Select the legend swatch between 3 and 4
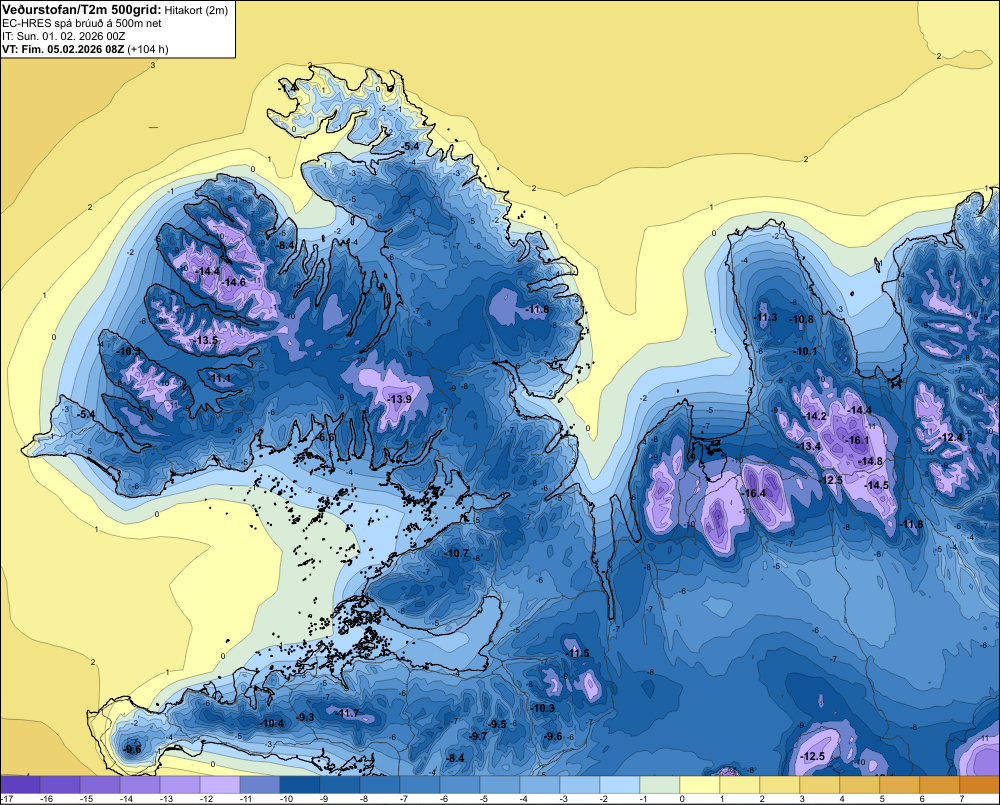Viewport: 1000px width, 805px height. point(820,785)
